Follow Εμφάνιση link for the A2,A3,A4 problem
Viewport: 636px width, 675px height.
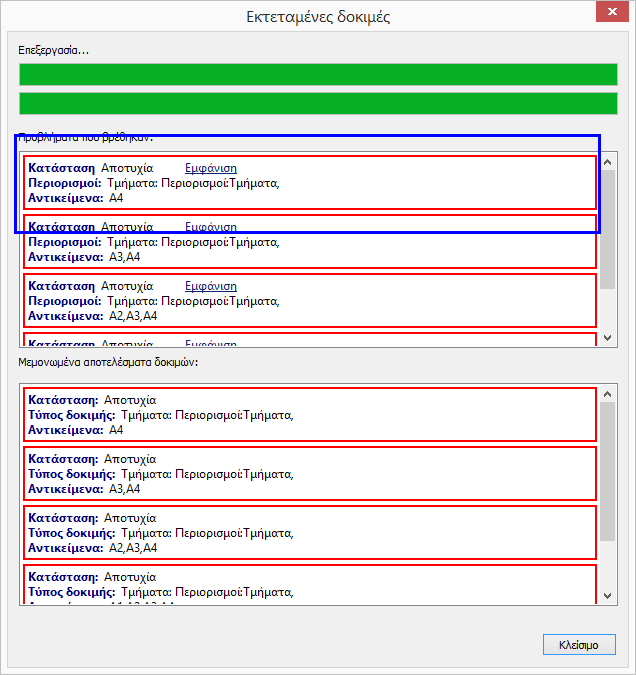point(211,286)
